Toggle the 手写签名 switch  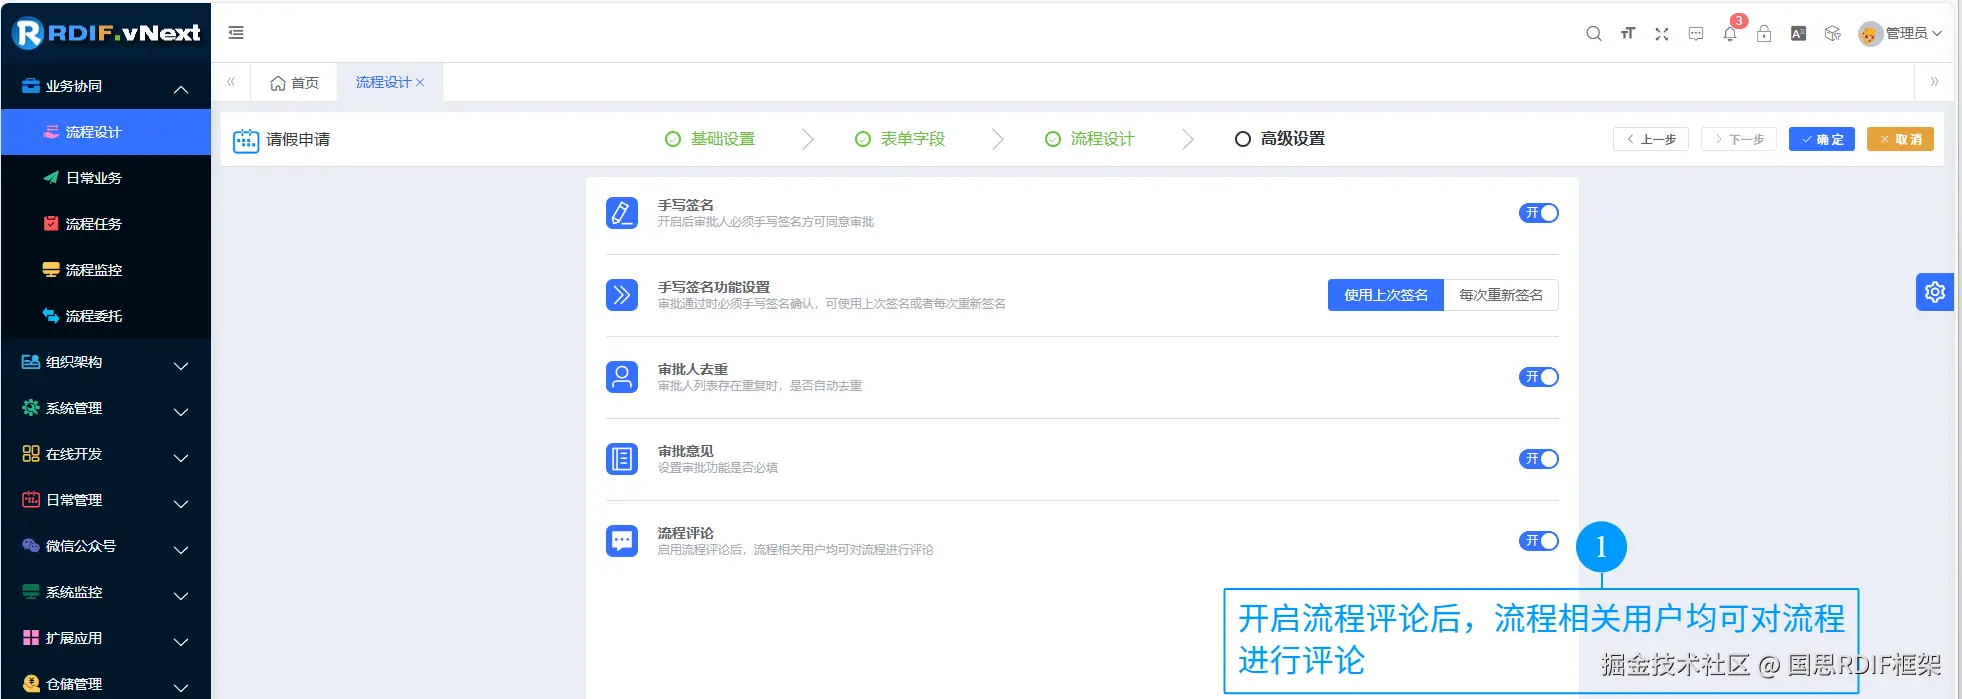[x=1538, y=213]
